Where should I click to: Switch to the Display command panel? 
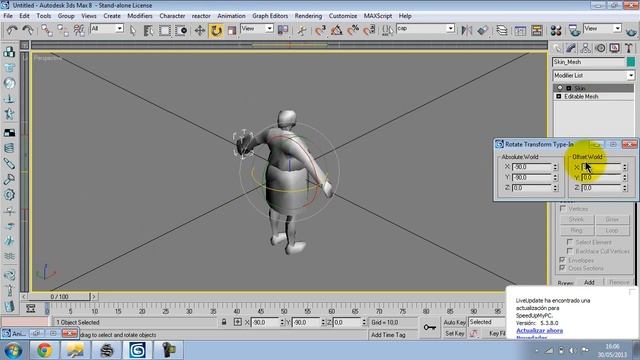[615, 49]
